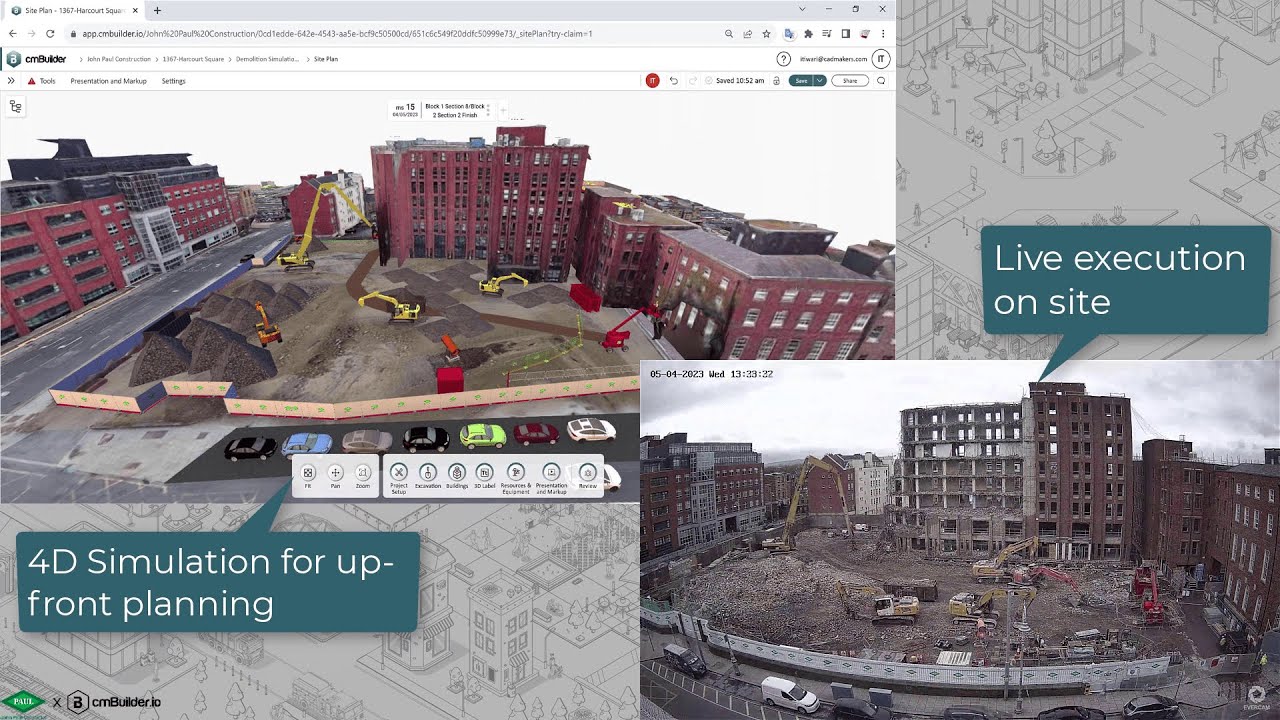This screenshot has width=1280, height=720.
Task: Click the Share button
Action: [849, 80]
